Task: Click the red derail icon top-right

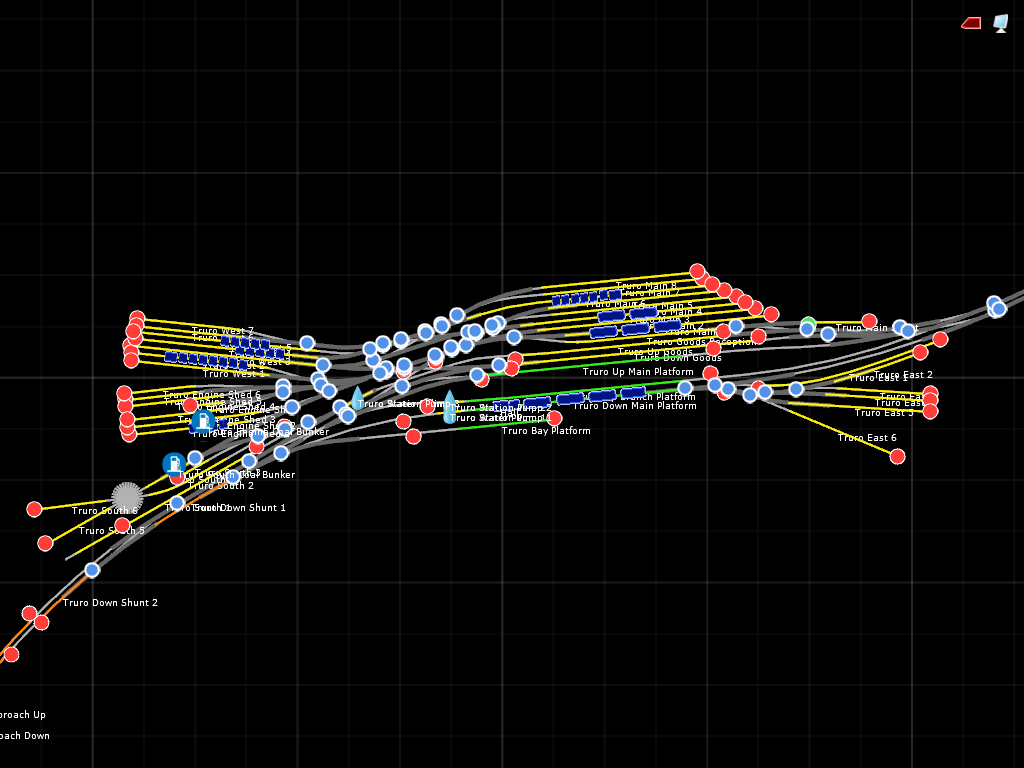Action: click(971, 23)
